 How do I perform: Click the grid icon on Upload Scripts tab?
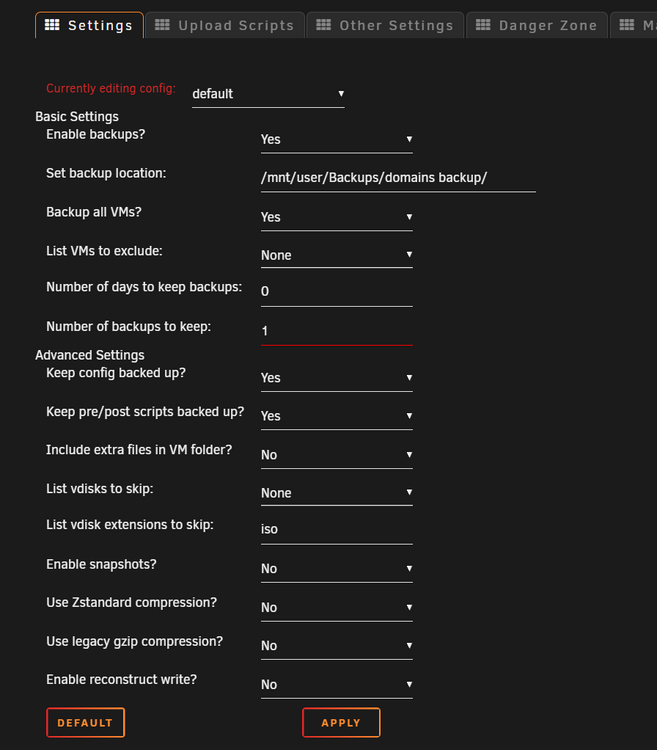point(162,25)
